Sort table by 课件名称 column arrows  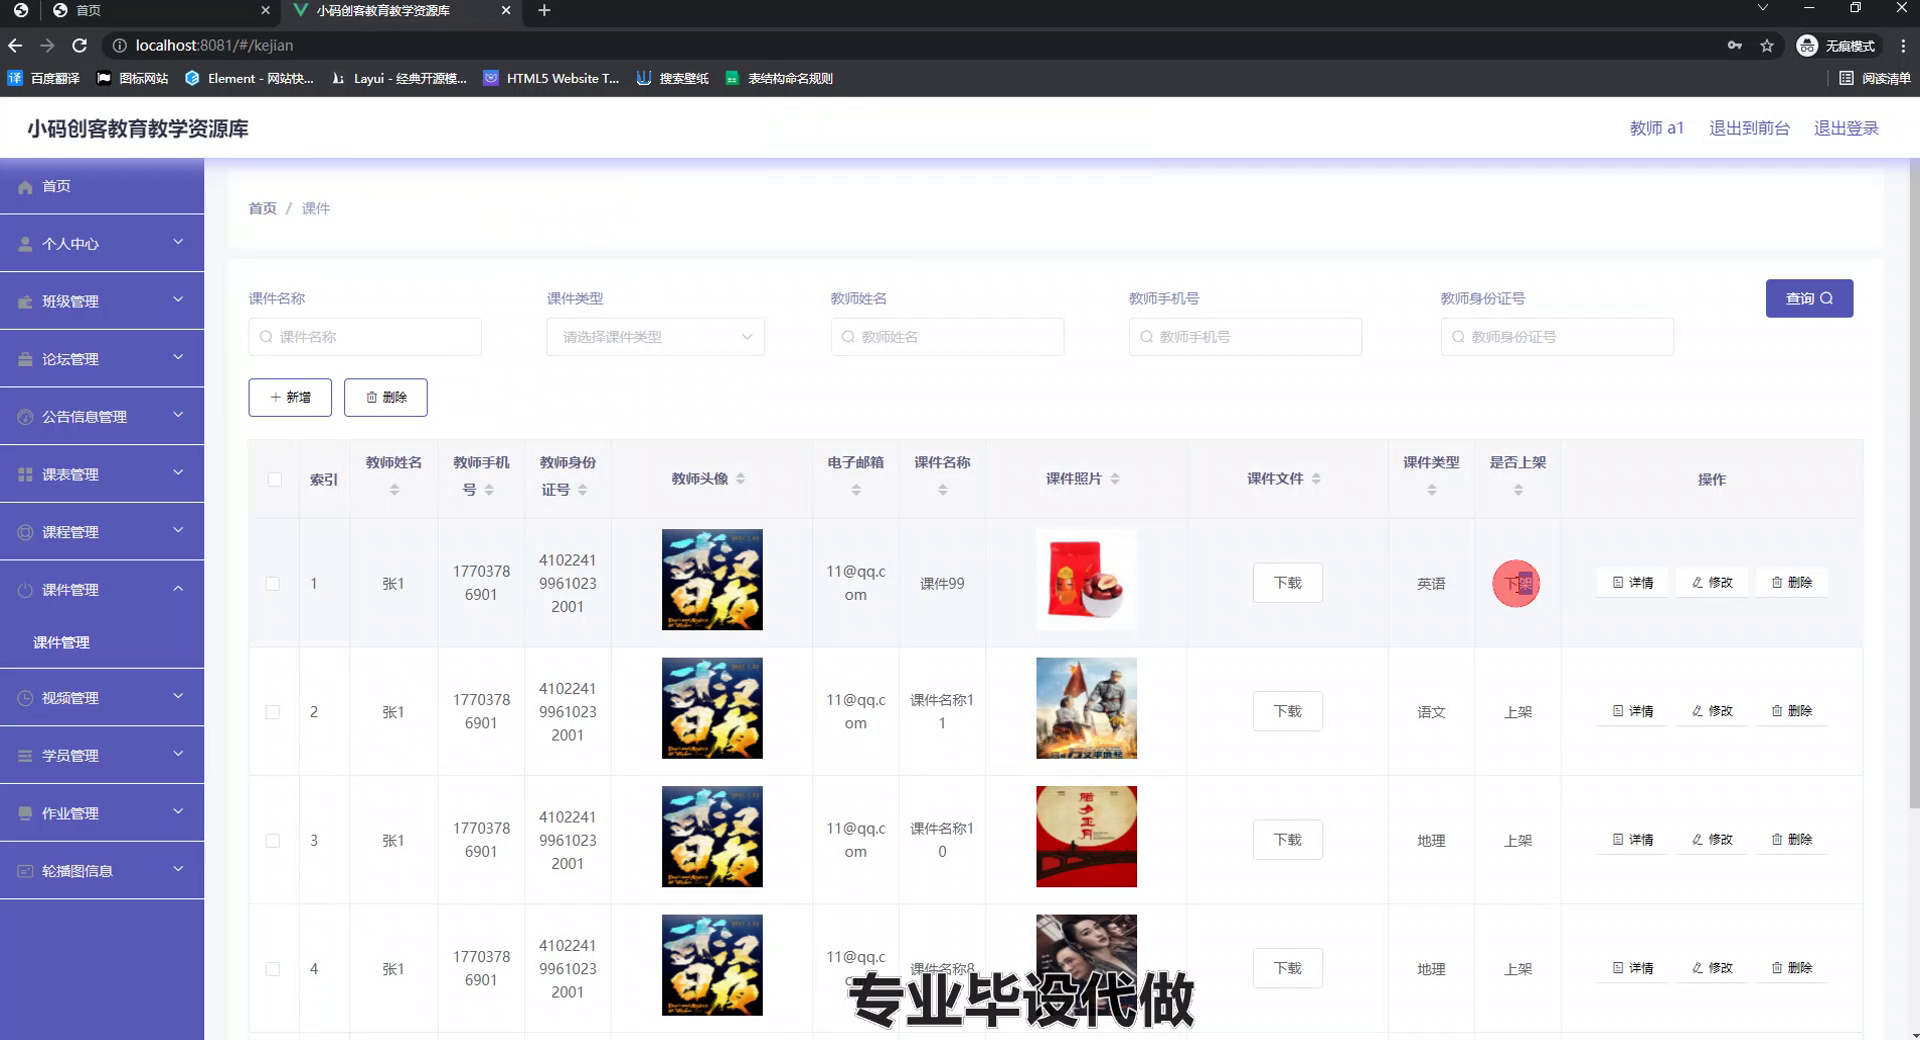(x=943, y=490)
